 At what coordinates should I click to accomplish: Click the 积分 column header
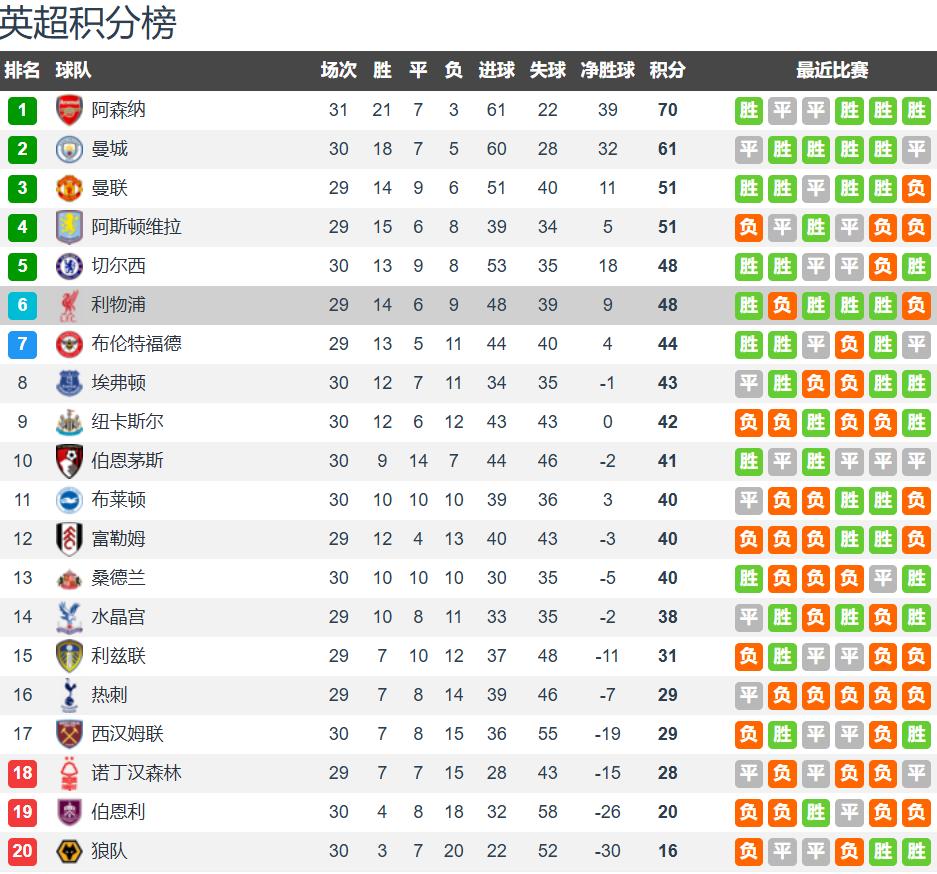point(667,71)
